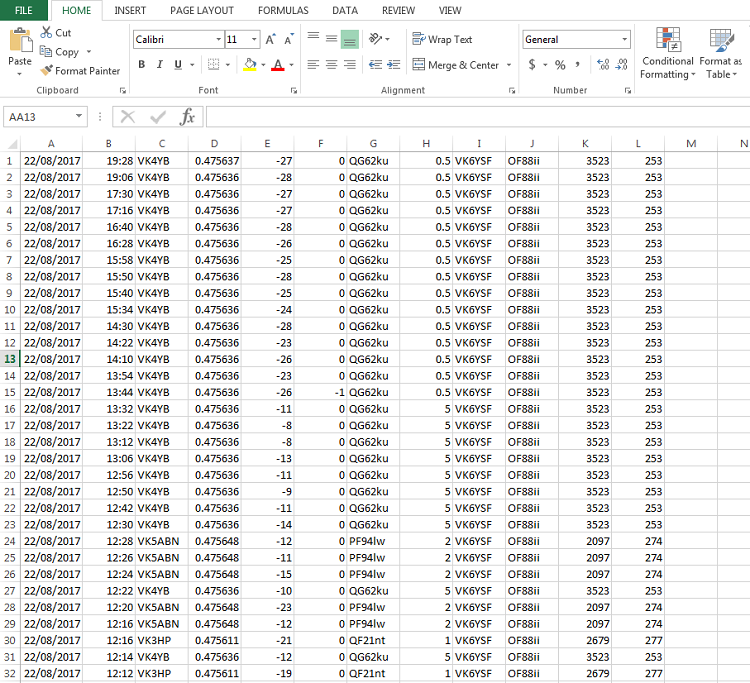
Task: Click the Merge & Center button
Action: point(455,65)
